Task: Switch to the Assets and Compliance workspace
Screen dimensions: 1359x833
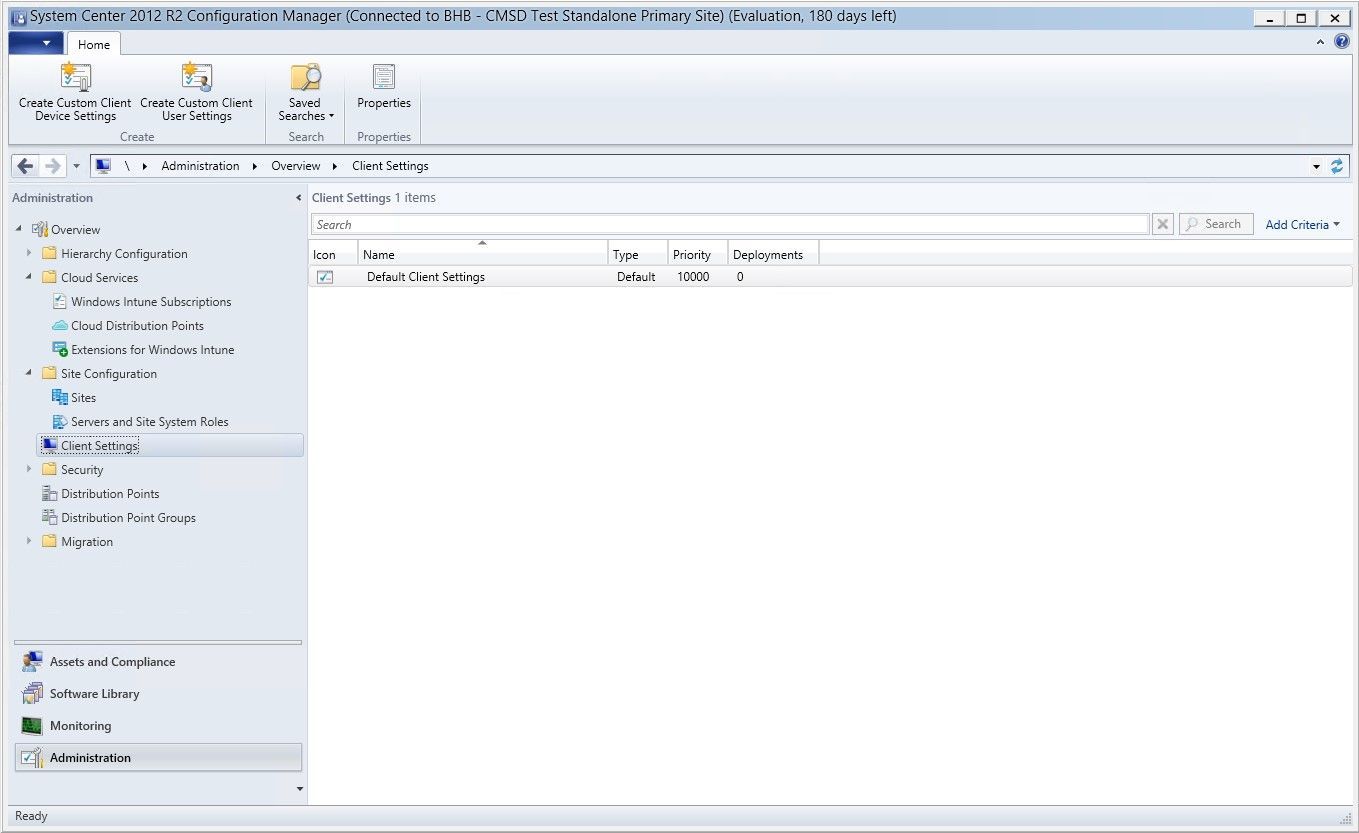Action: (x=112, y=661)
